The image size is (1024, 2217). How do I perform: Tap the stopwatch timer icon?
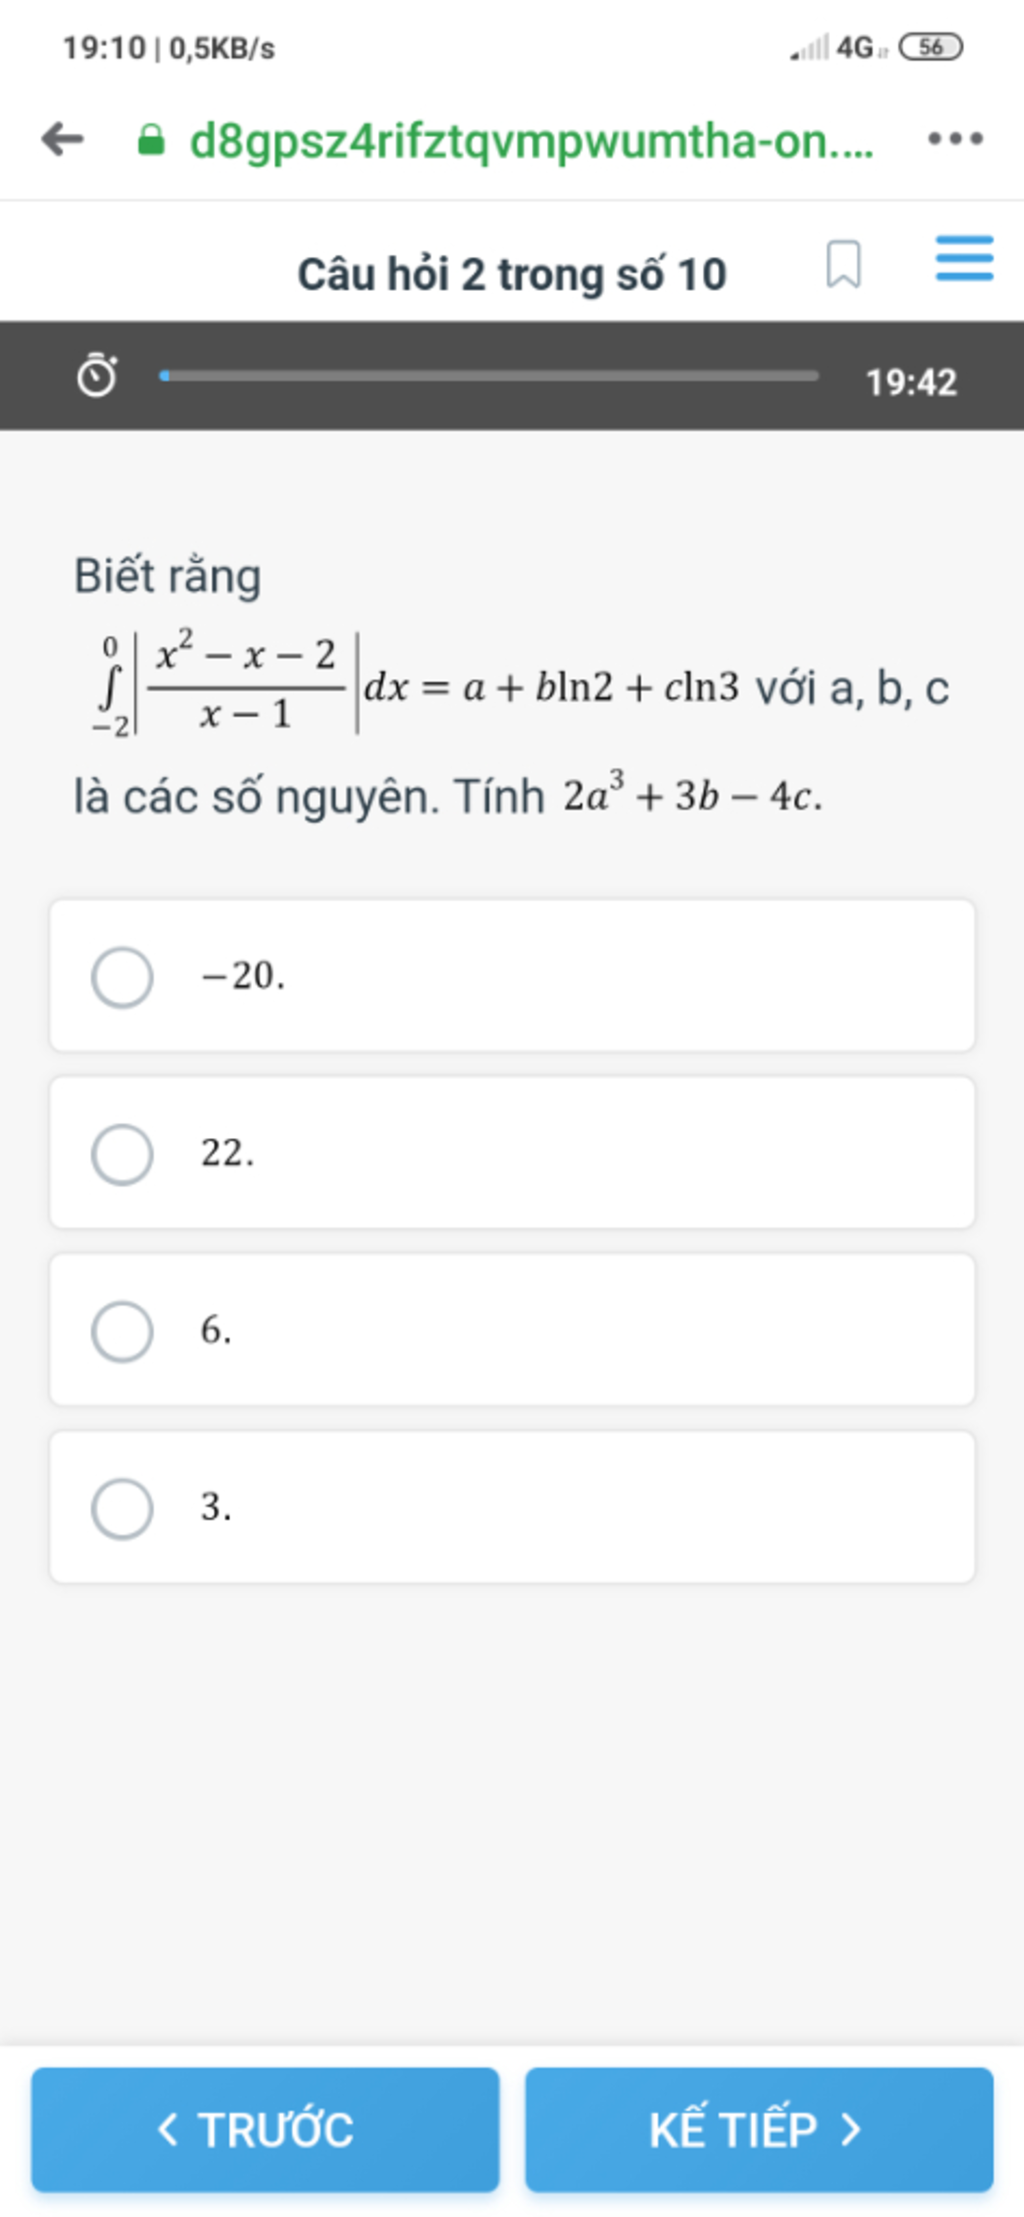(97, 376)
